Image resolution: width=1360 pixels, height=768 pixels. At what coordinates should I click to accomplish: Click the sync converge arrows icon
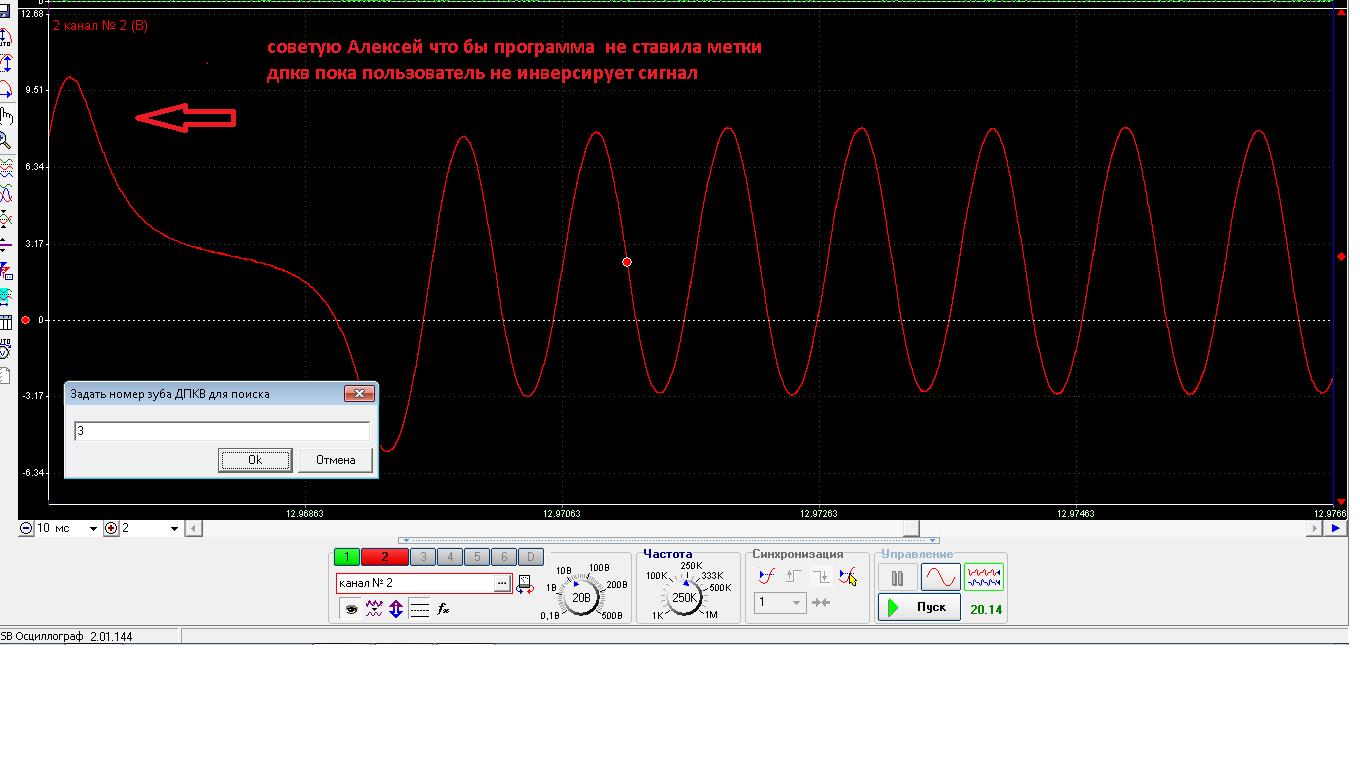point(822,602)
